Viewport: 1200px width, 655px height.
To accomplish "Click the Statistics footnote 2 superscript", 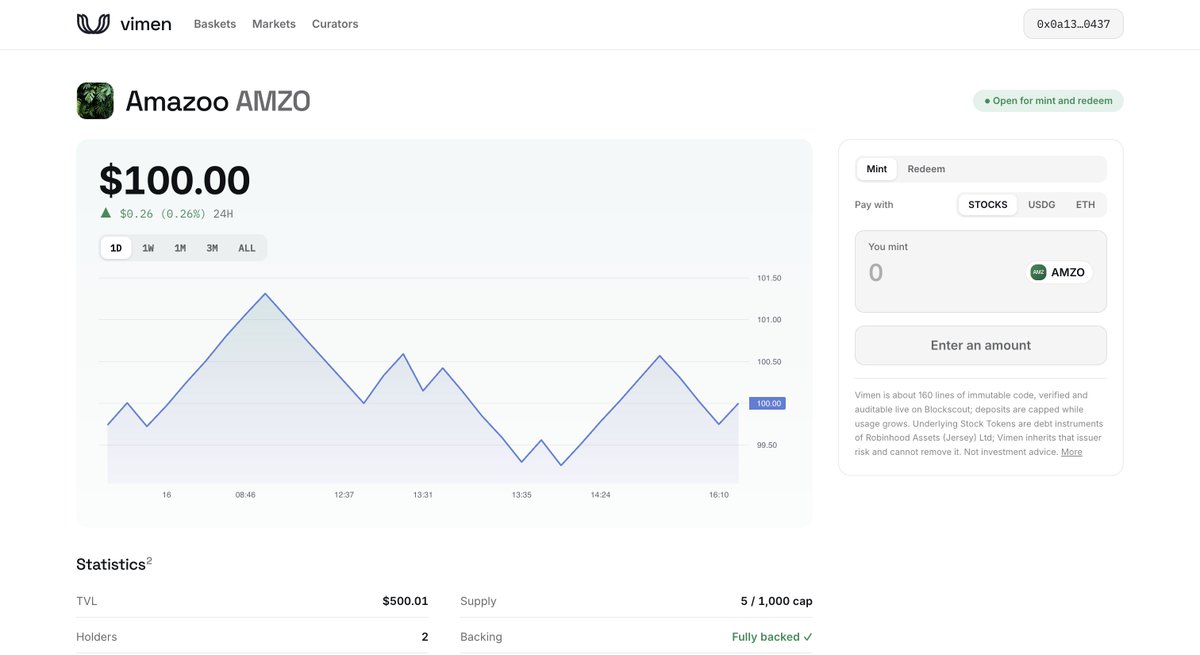I will point(149,561).
